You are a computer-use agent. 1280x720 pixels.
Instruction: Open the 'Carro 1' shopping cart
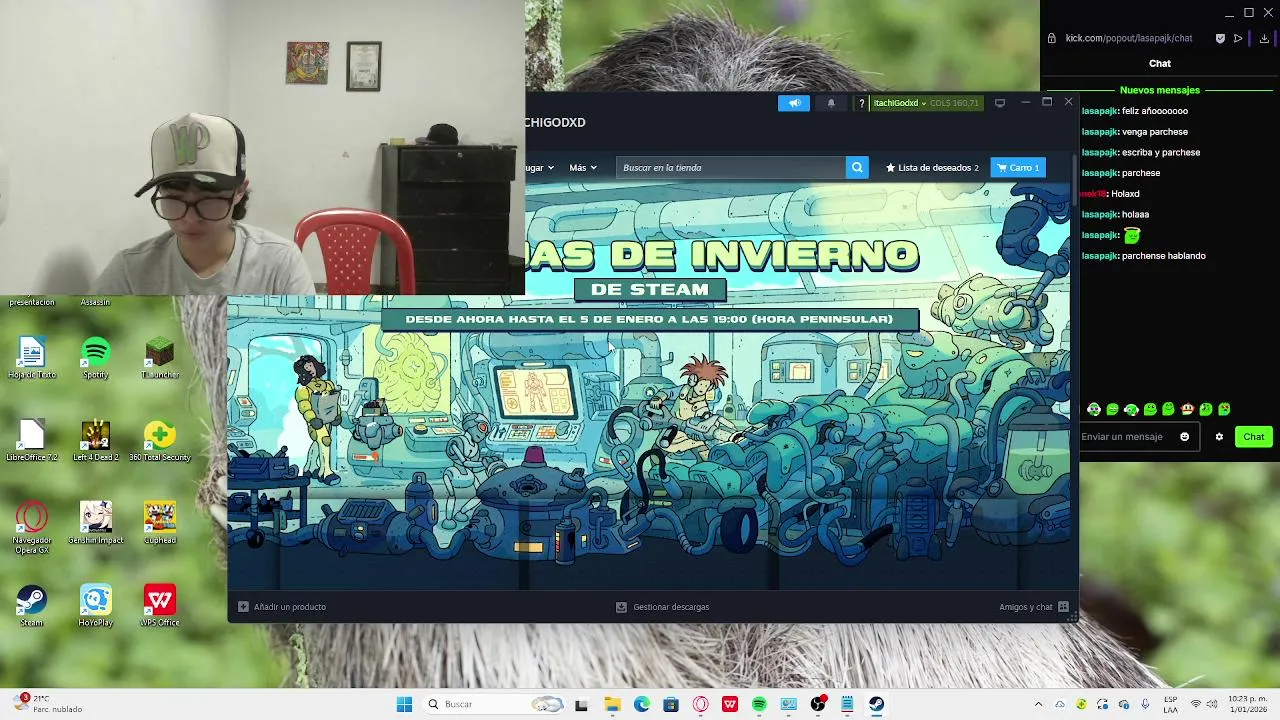coord(1018,168)
